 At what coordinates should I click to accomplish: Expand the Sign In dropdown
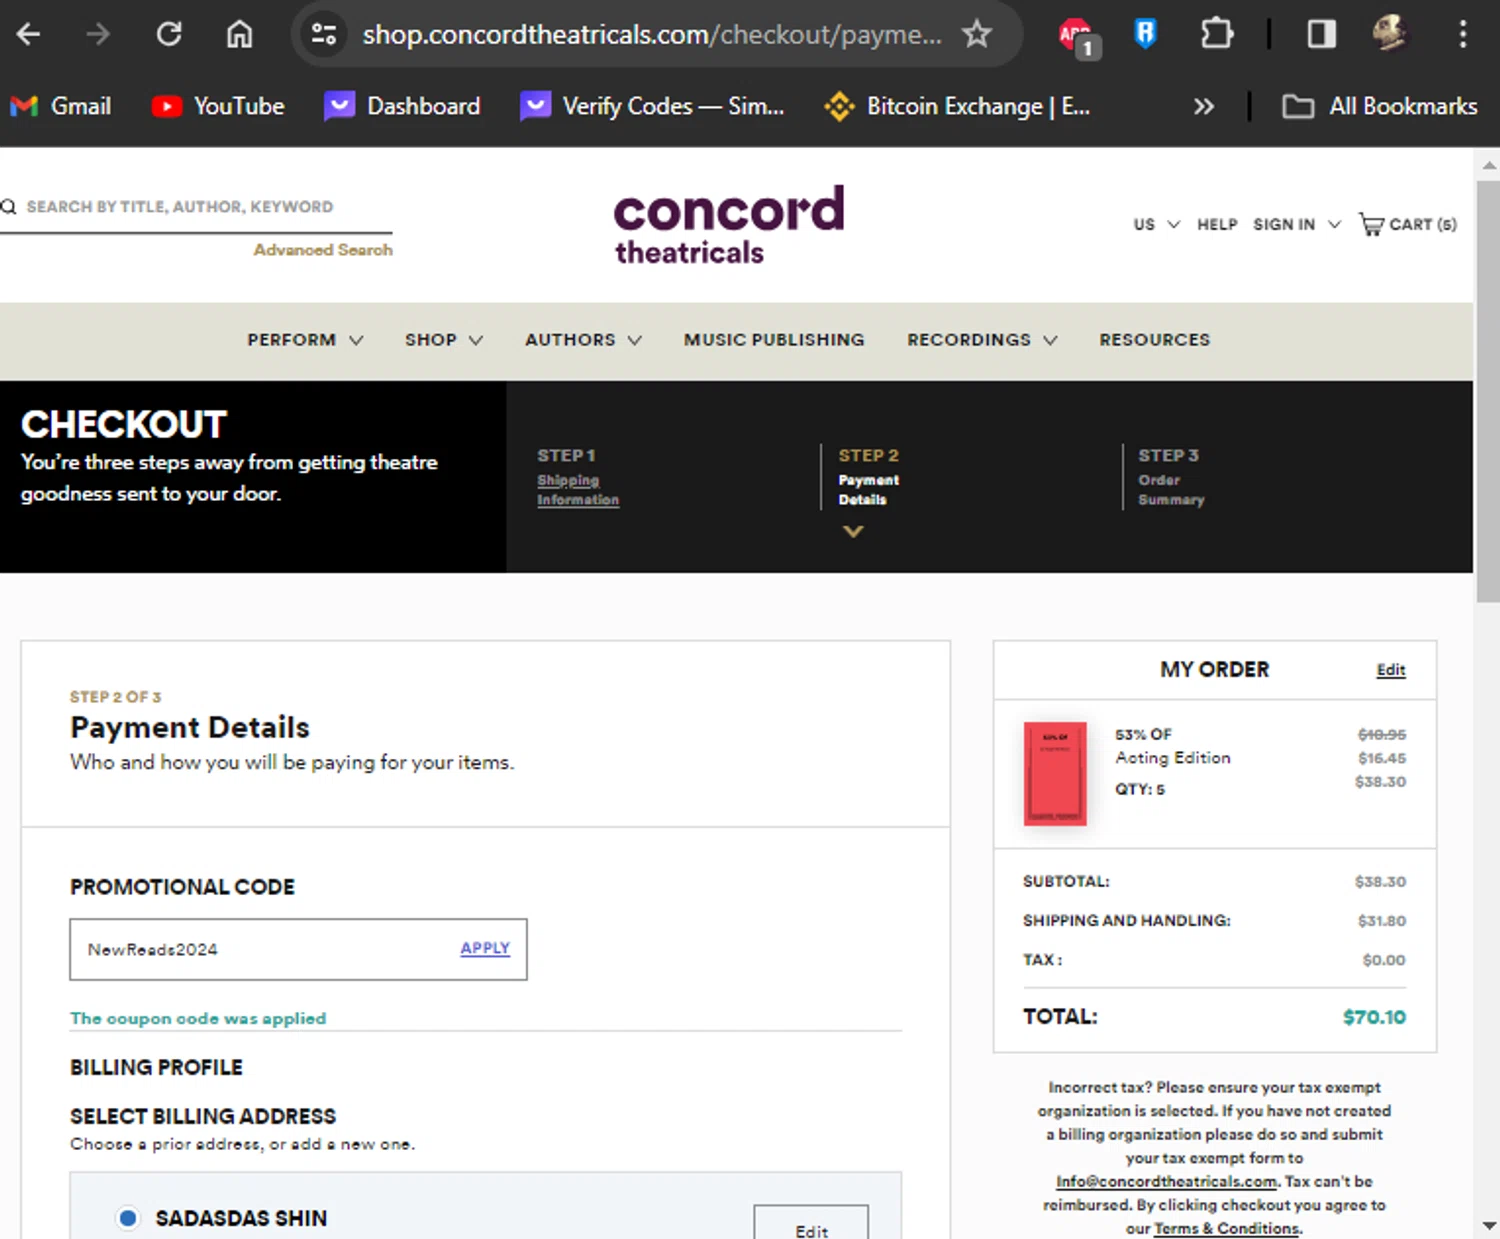coord(1296,225)
